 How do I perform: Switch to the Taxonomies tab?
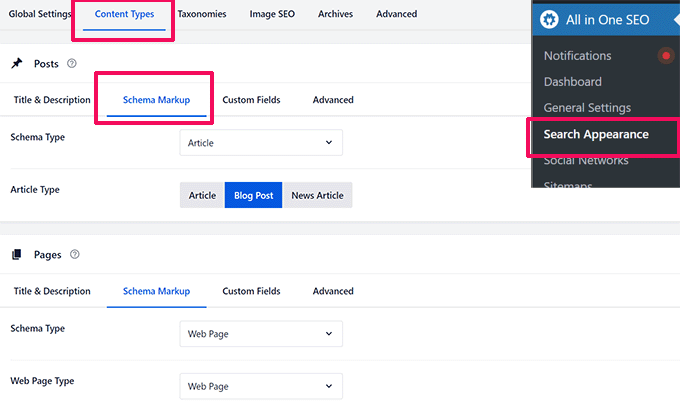pyautogui.click(x=201, y=14)
